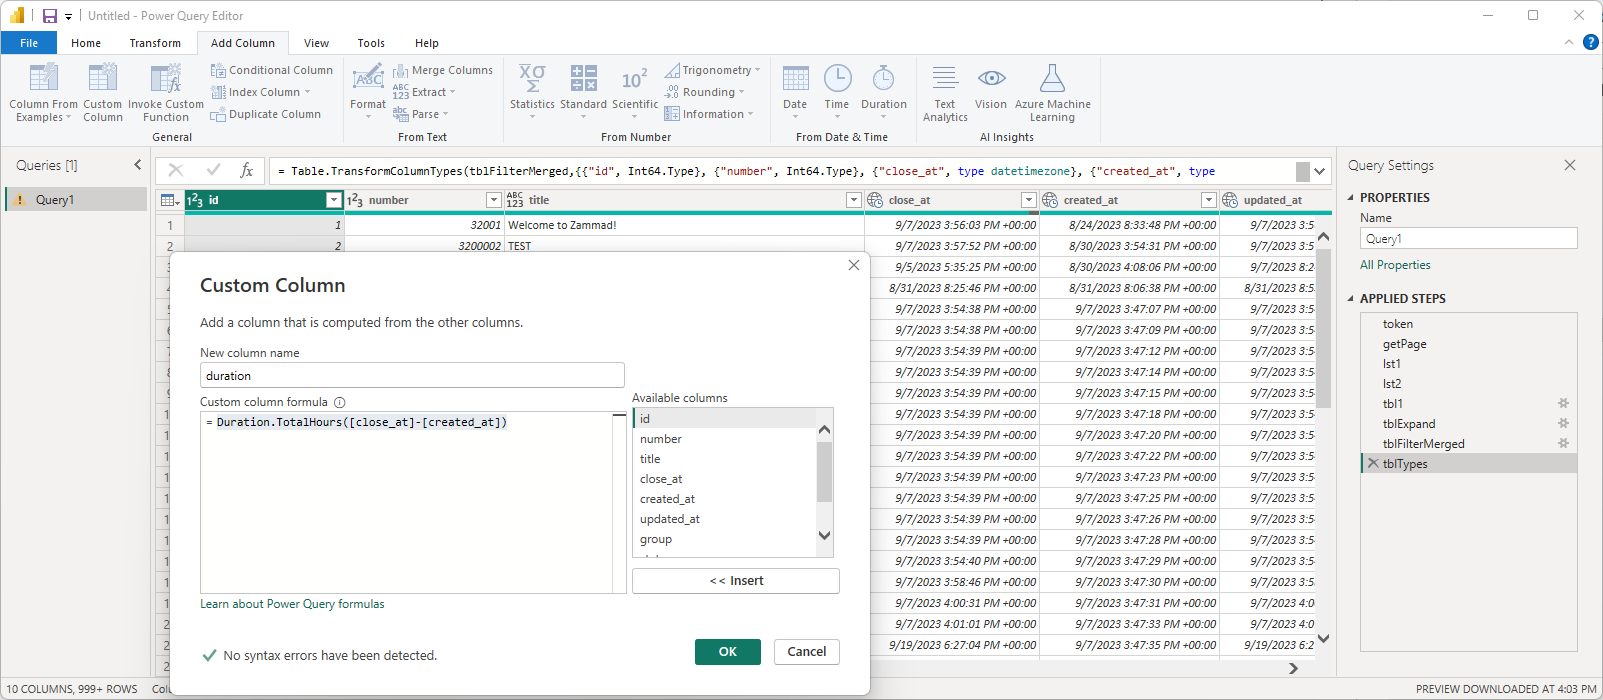Viewport: 1603px width, 700px height.
Task: Switch to Home tab
Action: [86, 43]
